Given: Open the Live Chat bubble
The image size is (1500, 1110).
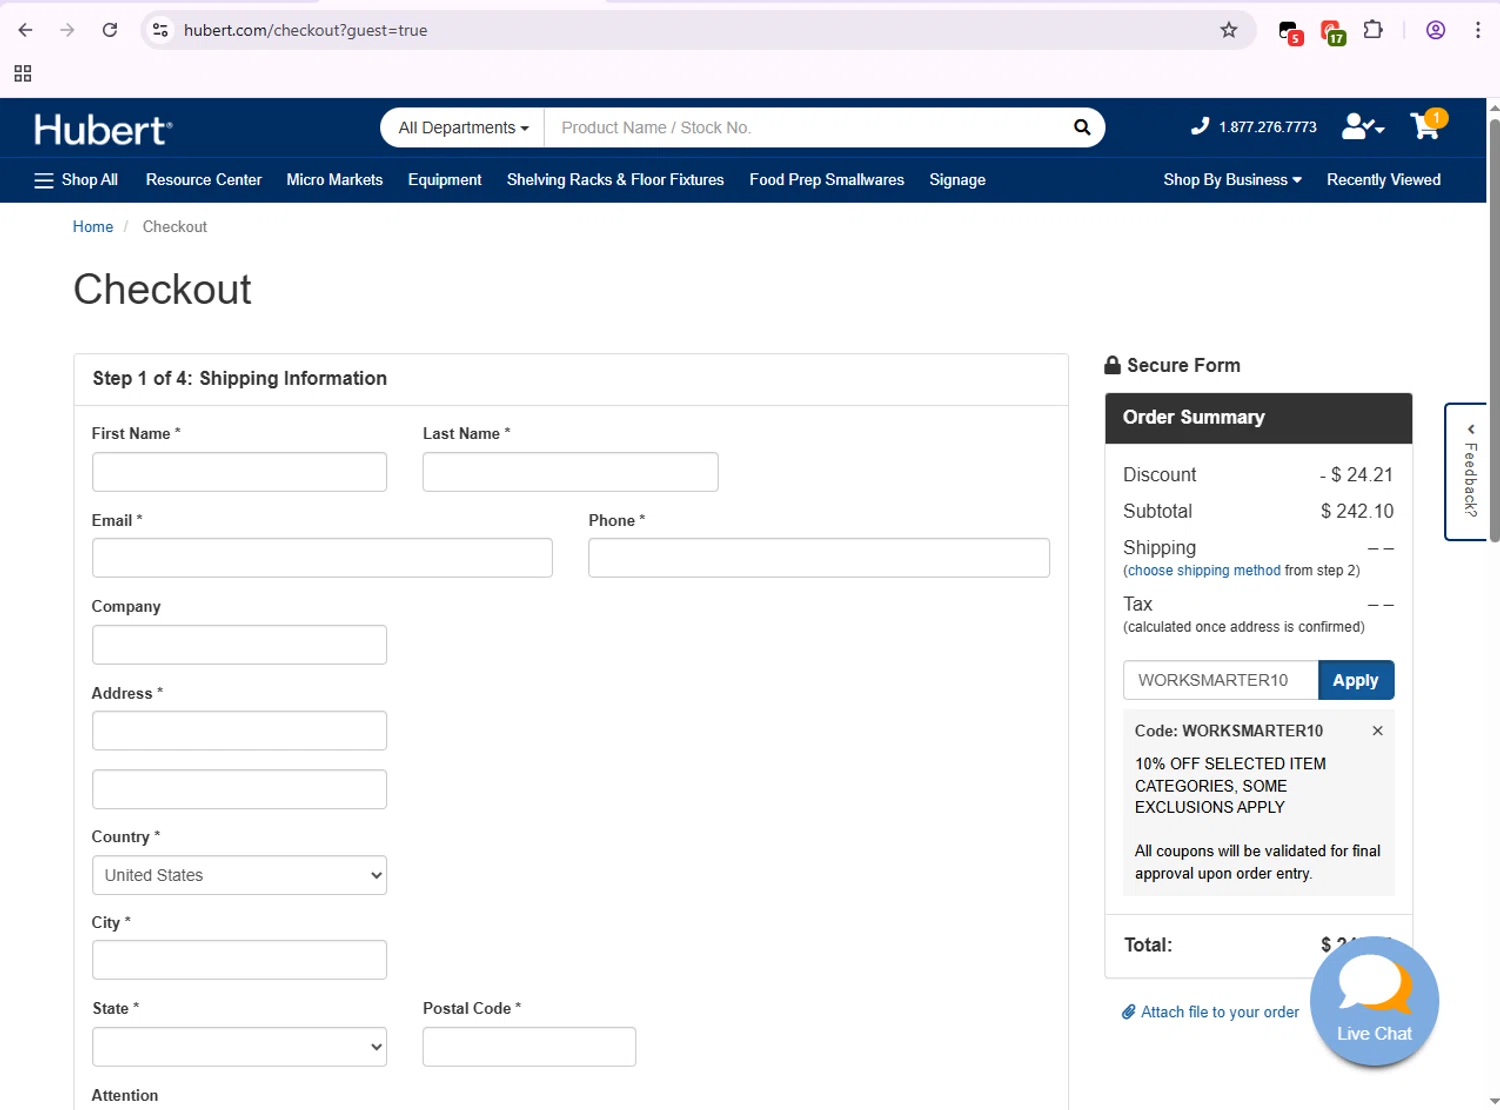Looking at the screenshot, I should coord(1374,1001).
